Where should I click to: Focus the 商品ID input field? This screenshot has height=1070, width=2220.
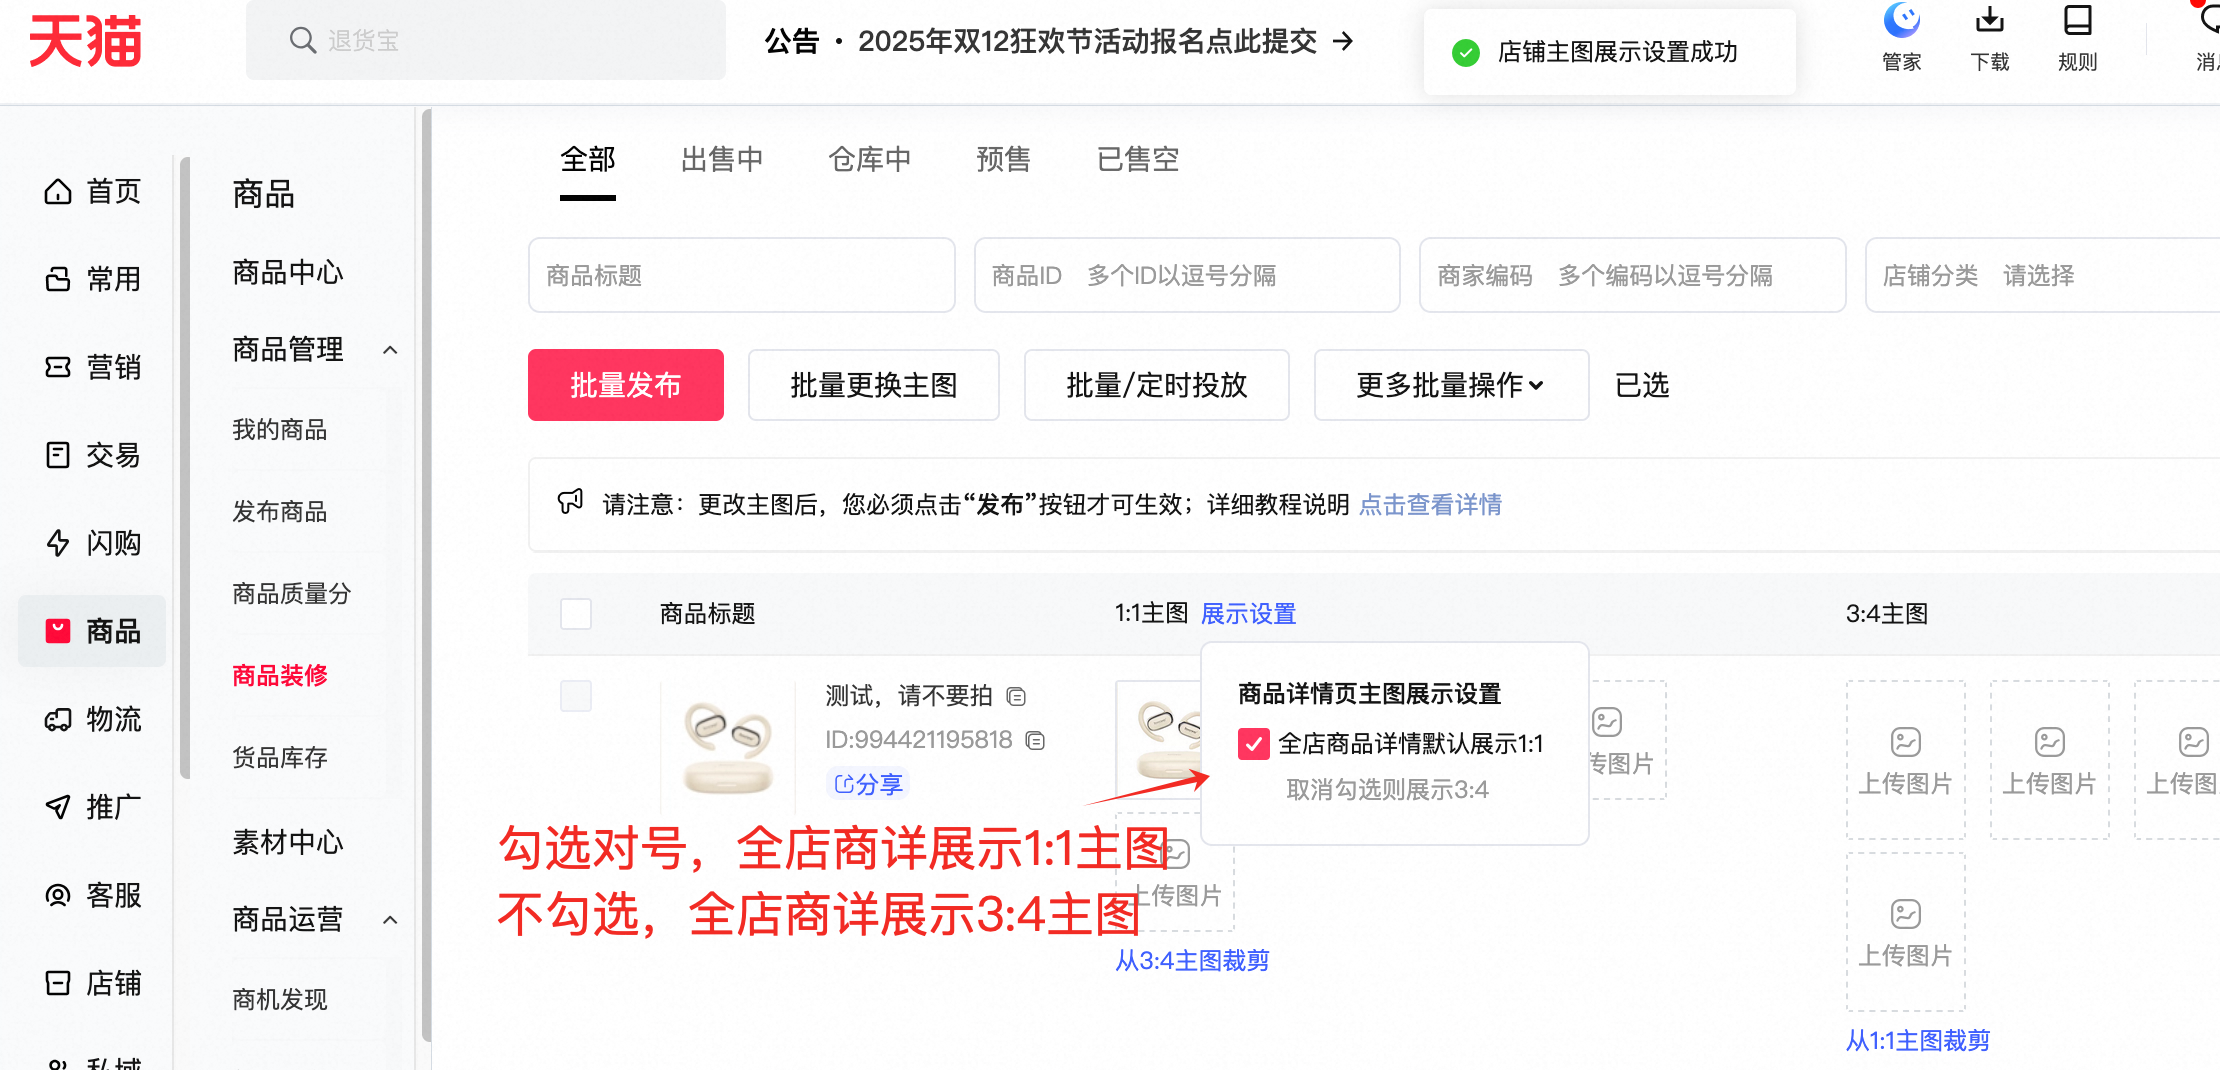pos(1187,275)
